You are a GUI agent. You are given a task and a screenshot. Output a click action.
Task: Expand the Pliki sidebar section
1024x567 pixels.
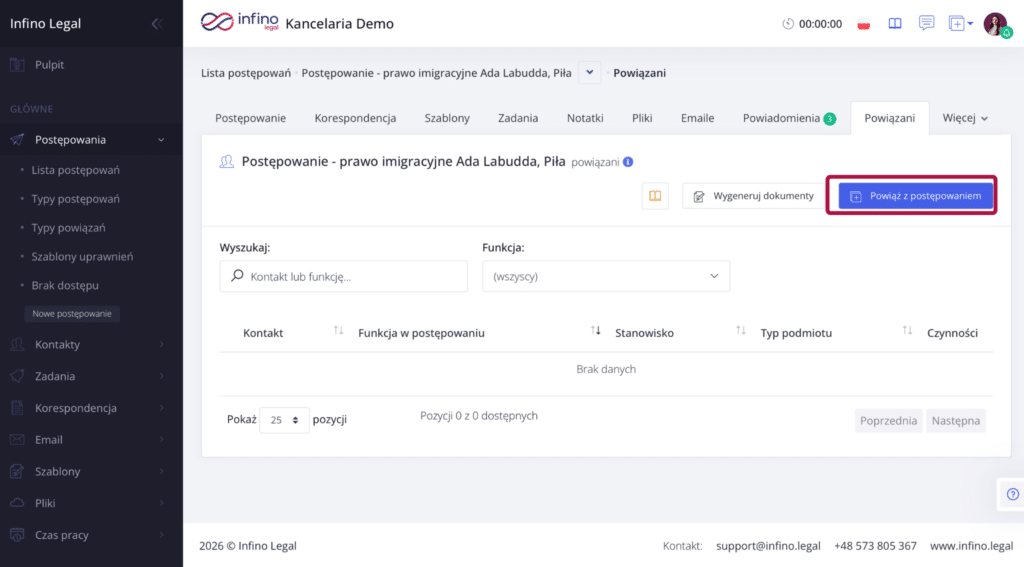pyautogui.click(x=161, y=503)
